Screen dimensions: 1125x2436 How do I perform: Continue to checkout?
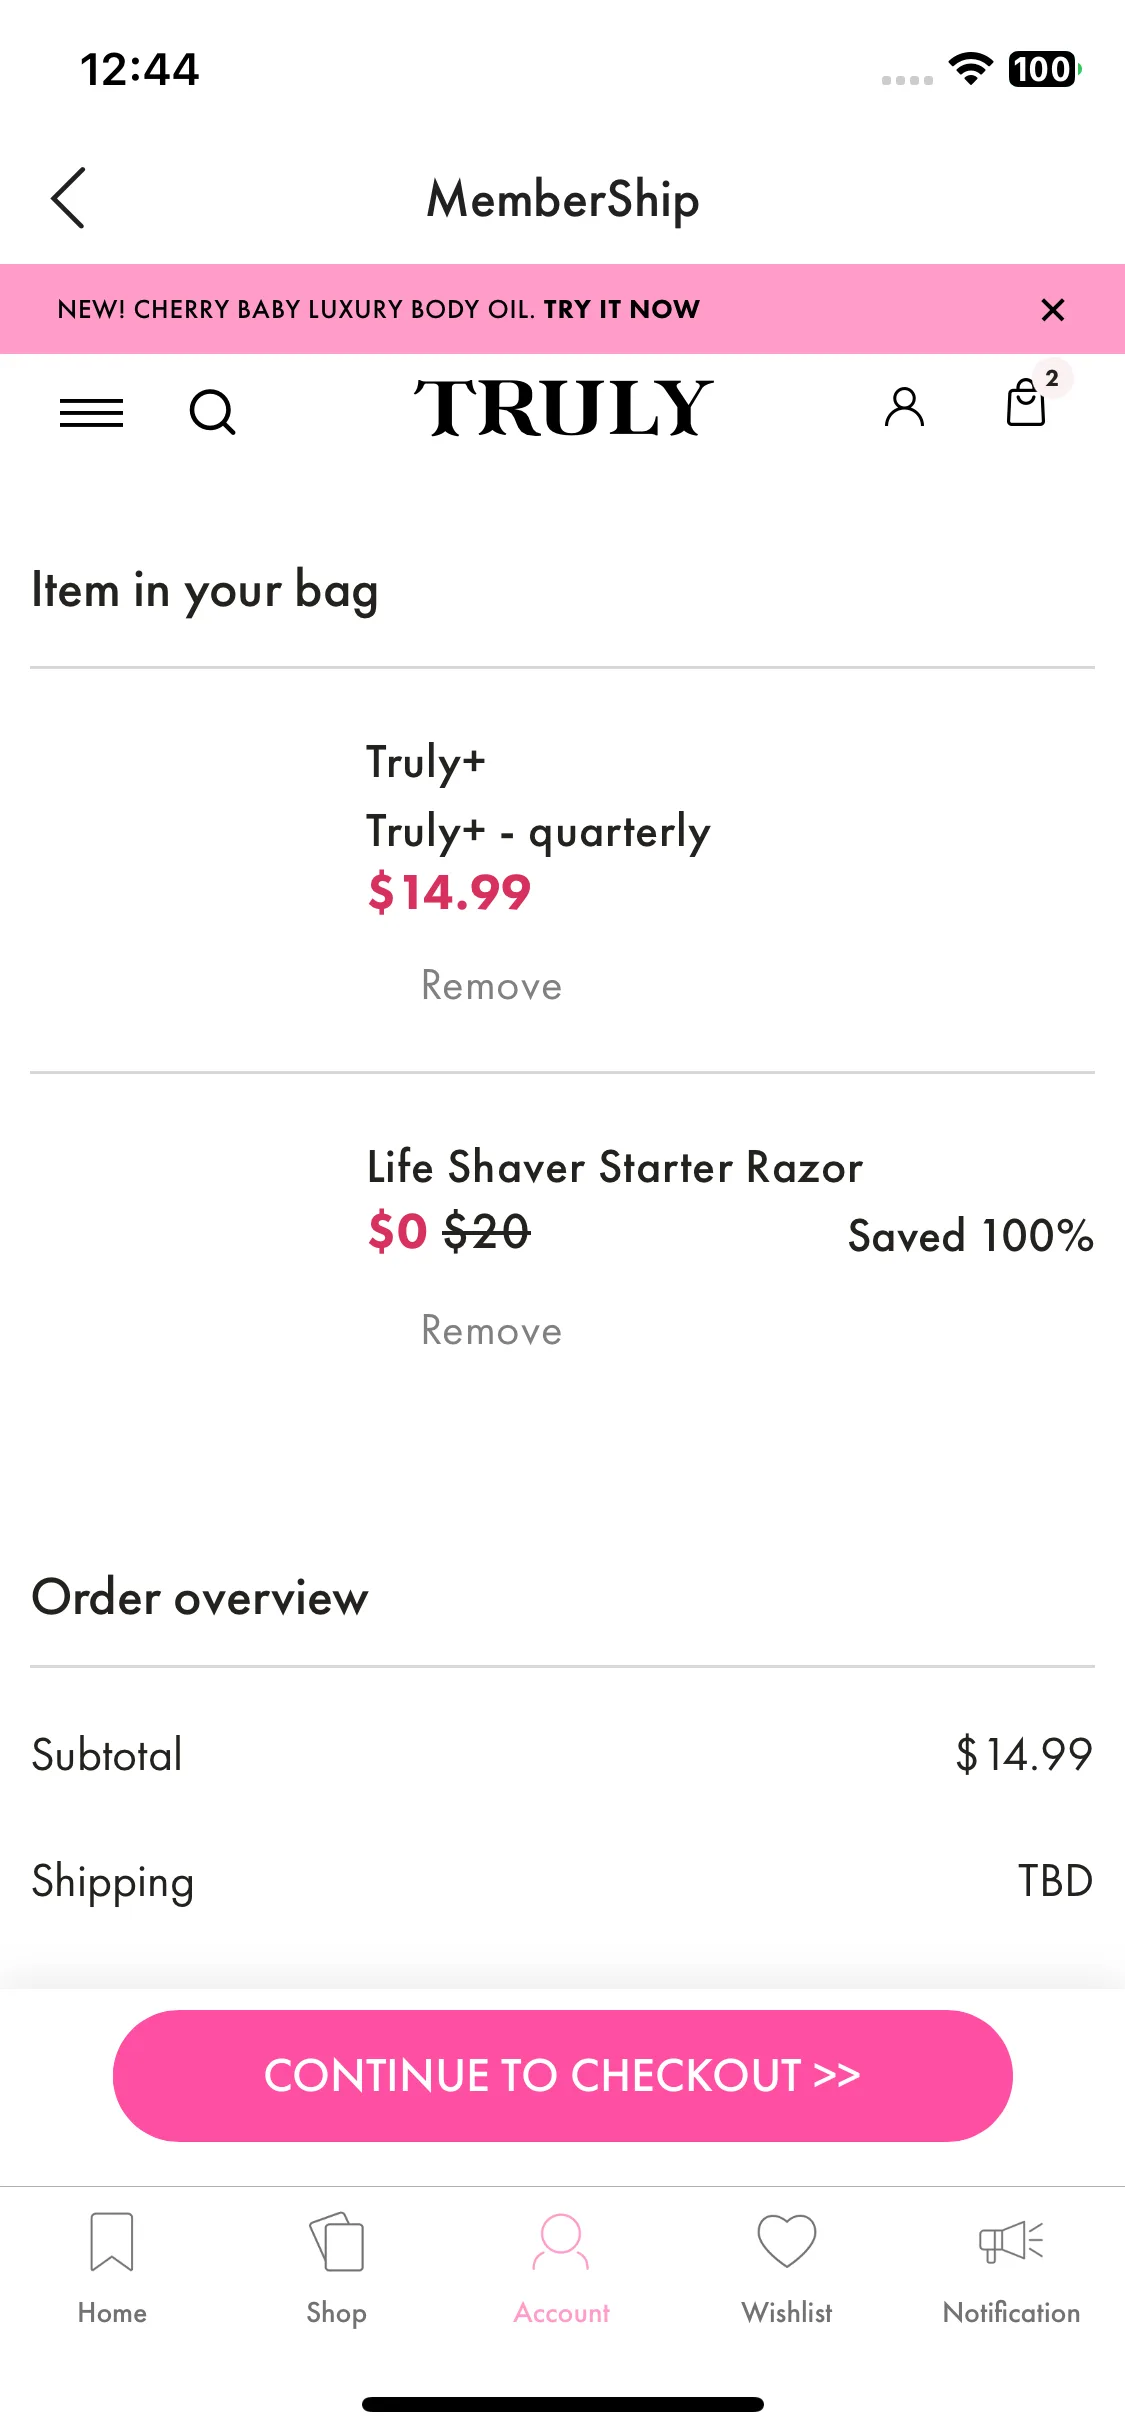pyautogui.click(x=562, y=2075)
